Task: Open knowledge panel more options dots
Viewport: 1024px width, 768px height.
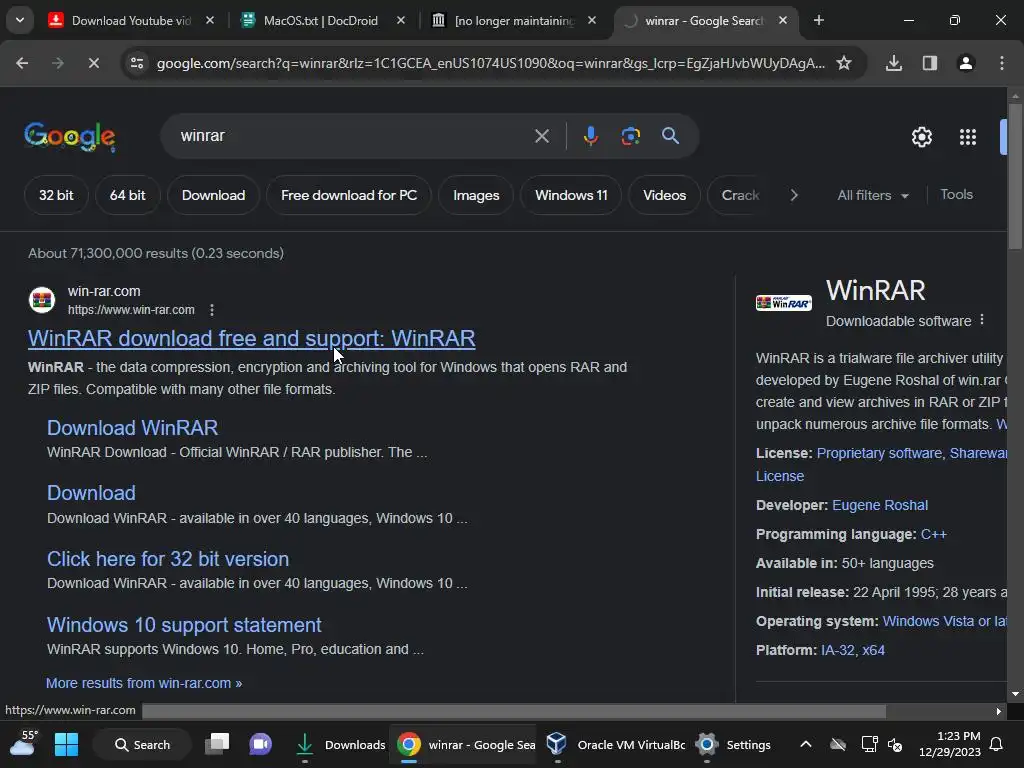Action: click(x=982, y=320)
